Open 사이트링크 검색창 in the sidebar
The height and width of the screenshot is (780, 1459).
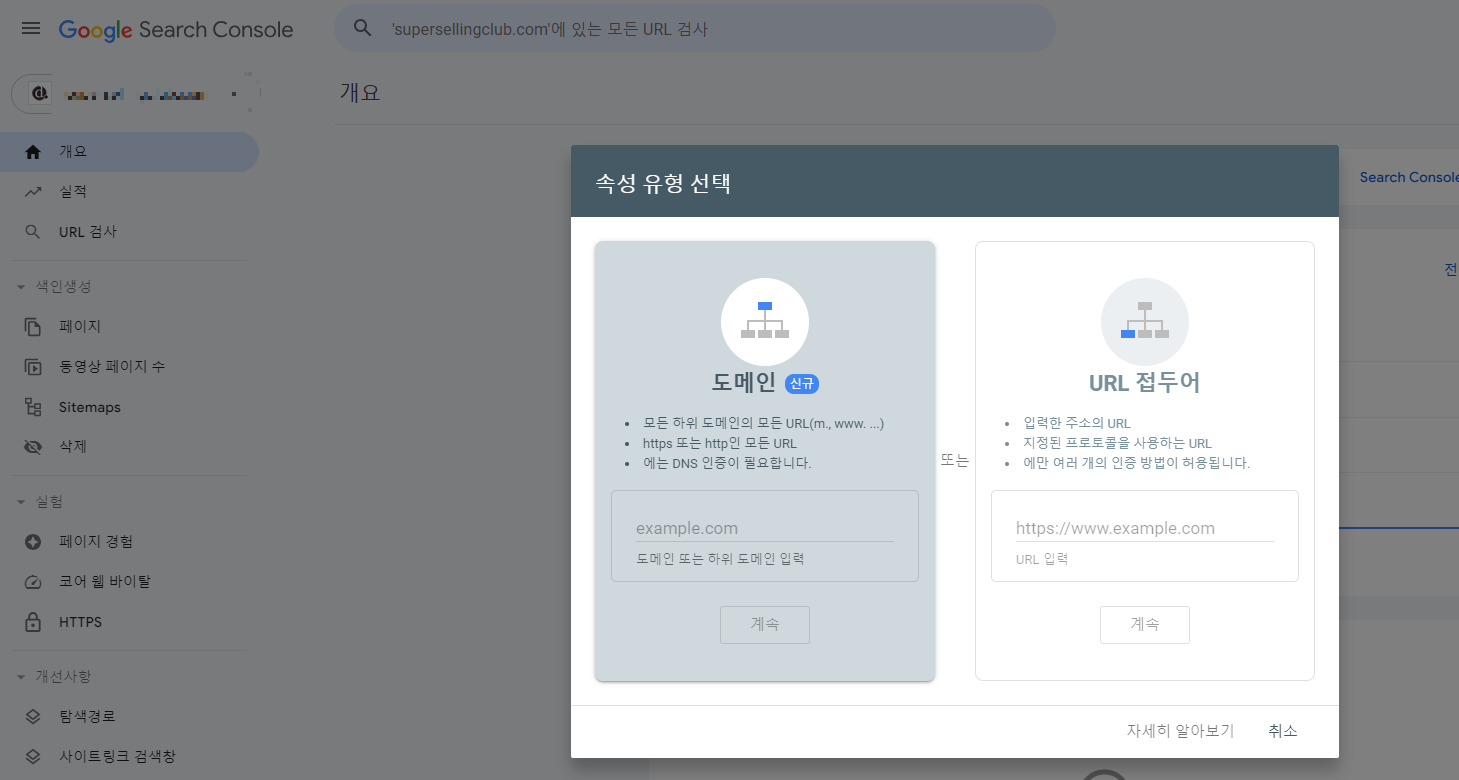129,757
